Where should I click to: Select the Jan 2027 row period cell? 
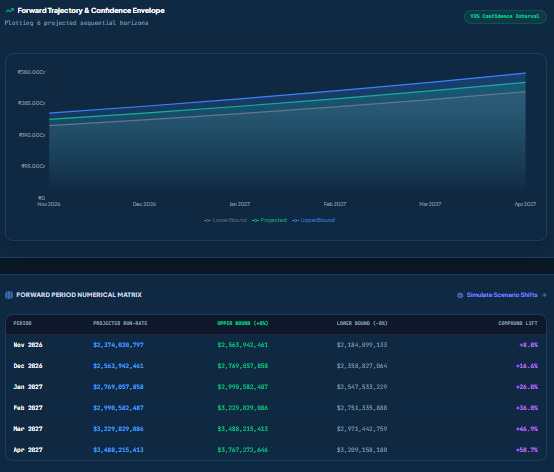click(x=28, y=387)
